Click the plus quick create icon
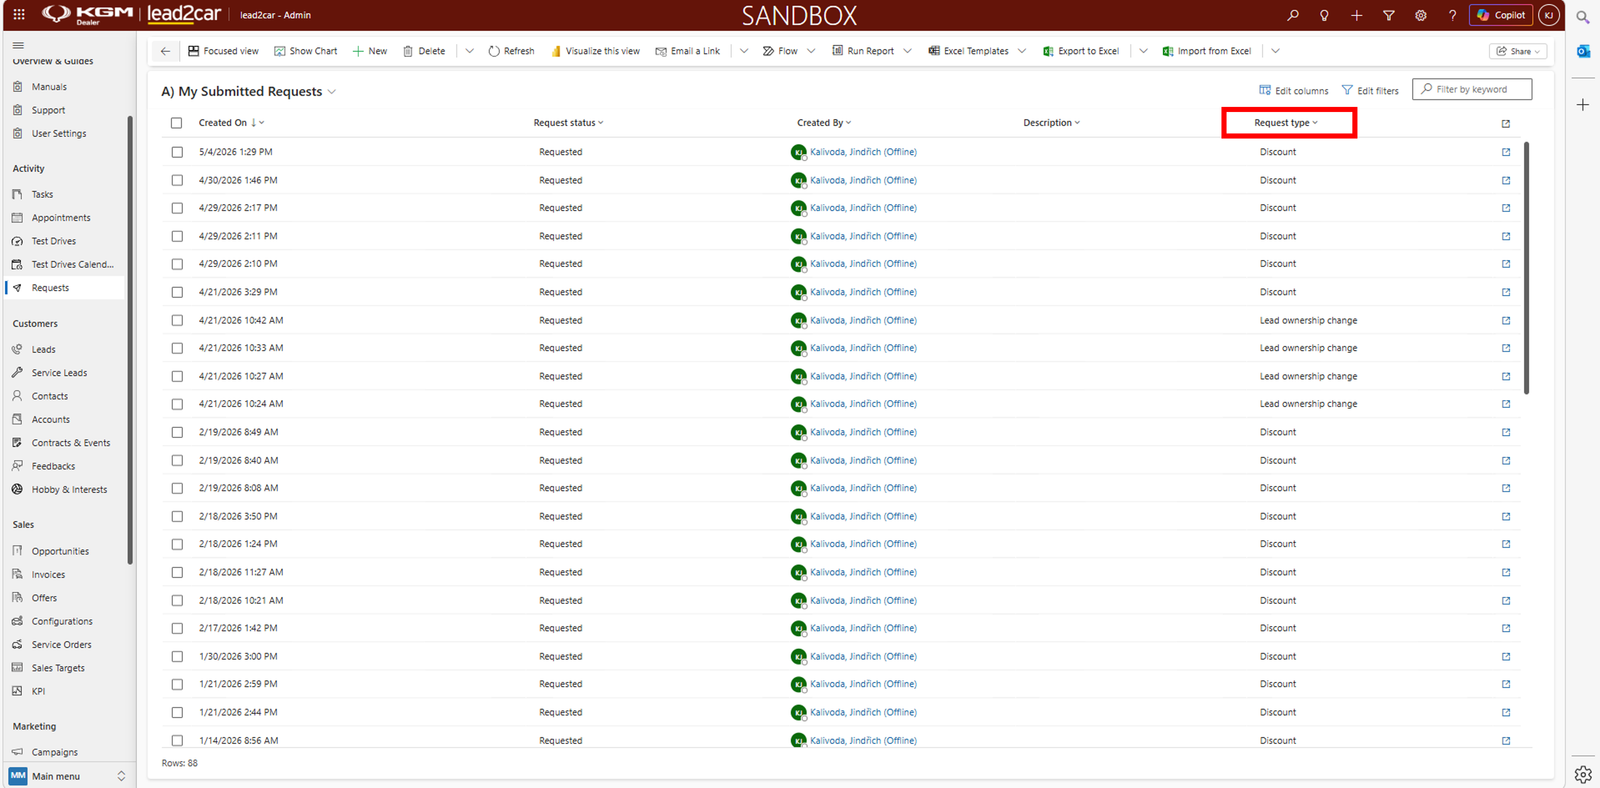The width and height of the screenshot is (1600, 788). pos(1356,15)
